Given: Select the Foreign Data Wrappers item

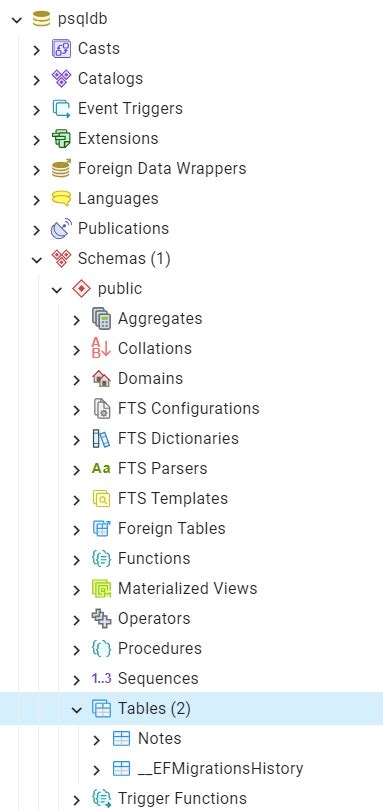Looking at the screenshot, I should point(162,169).
